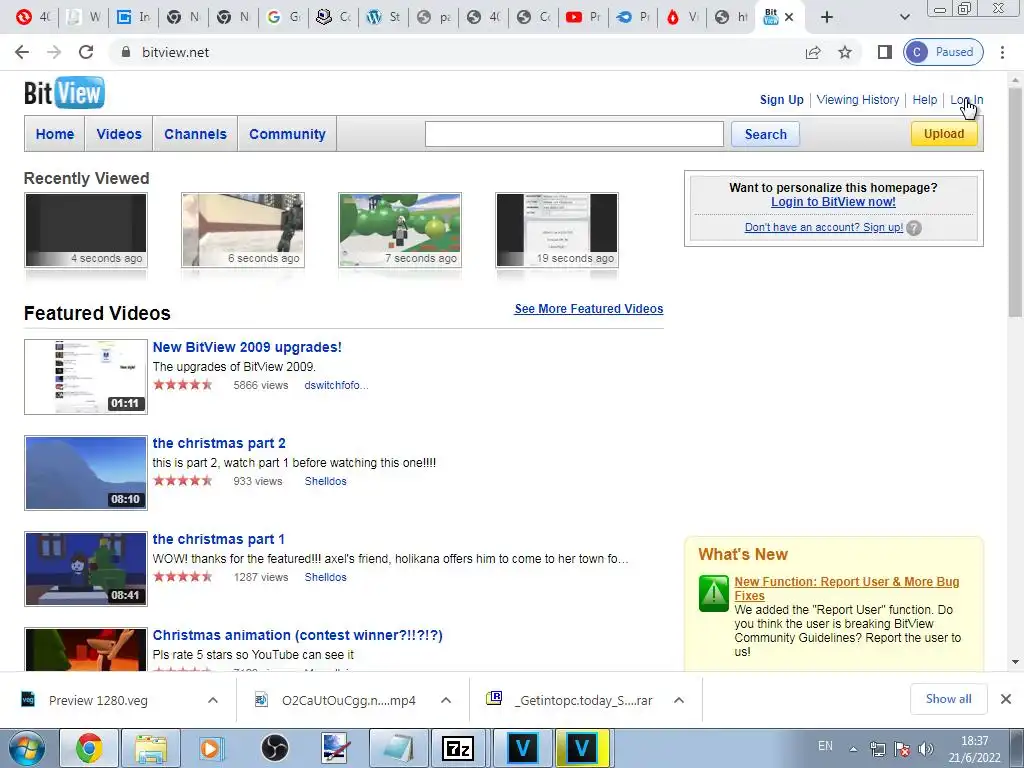Open OBS Studio taskbar icon

tap(275, 748)
